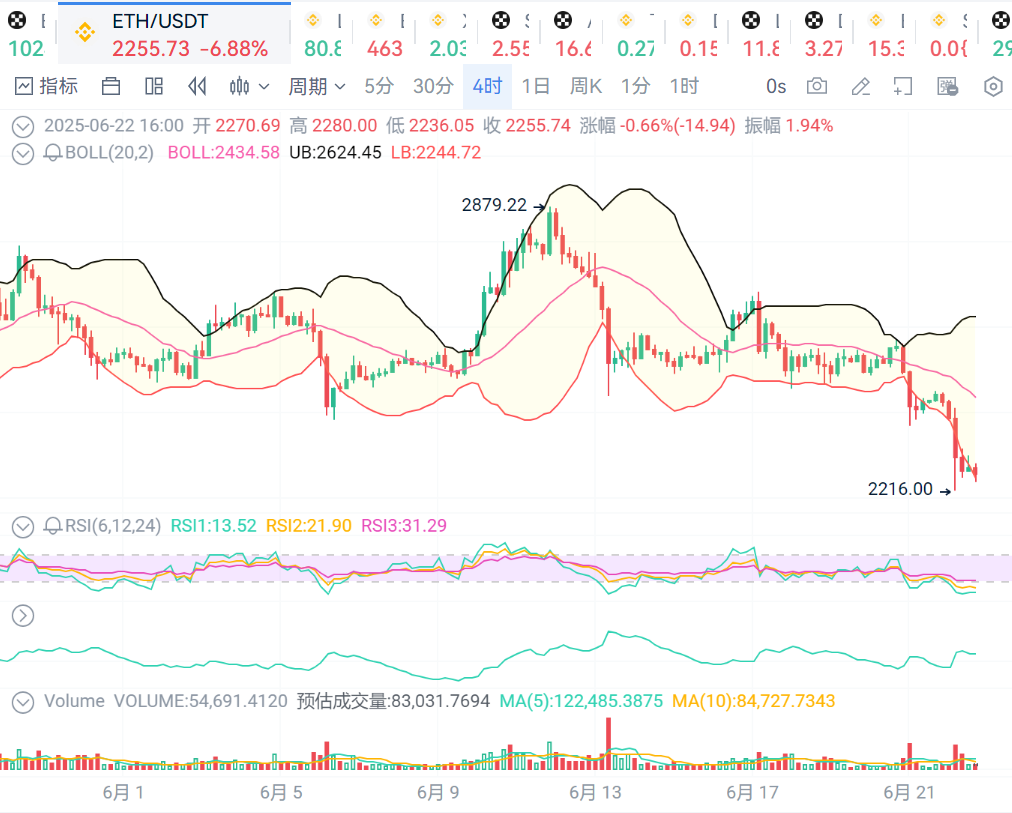The width and height of the screenshot is (1012, 813).
Task: Open the ticker tab showing 2.03
Action: pyautogui.click(x=448, y=34)
